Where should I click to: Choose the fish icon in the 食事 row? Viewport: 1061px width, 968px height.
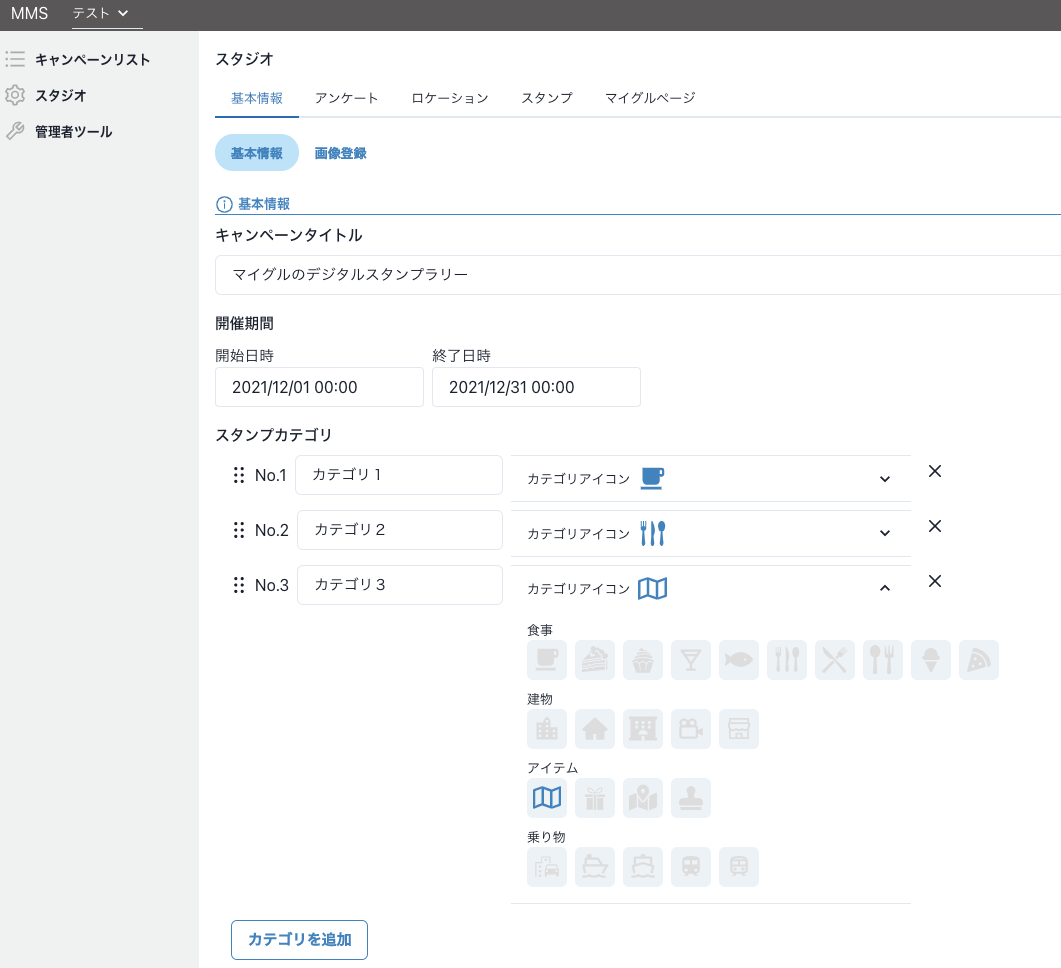coord(739,660)
